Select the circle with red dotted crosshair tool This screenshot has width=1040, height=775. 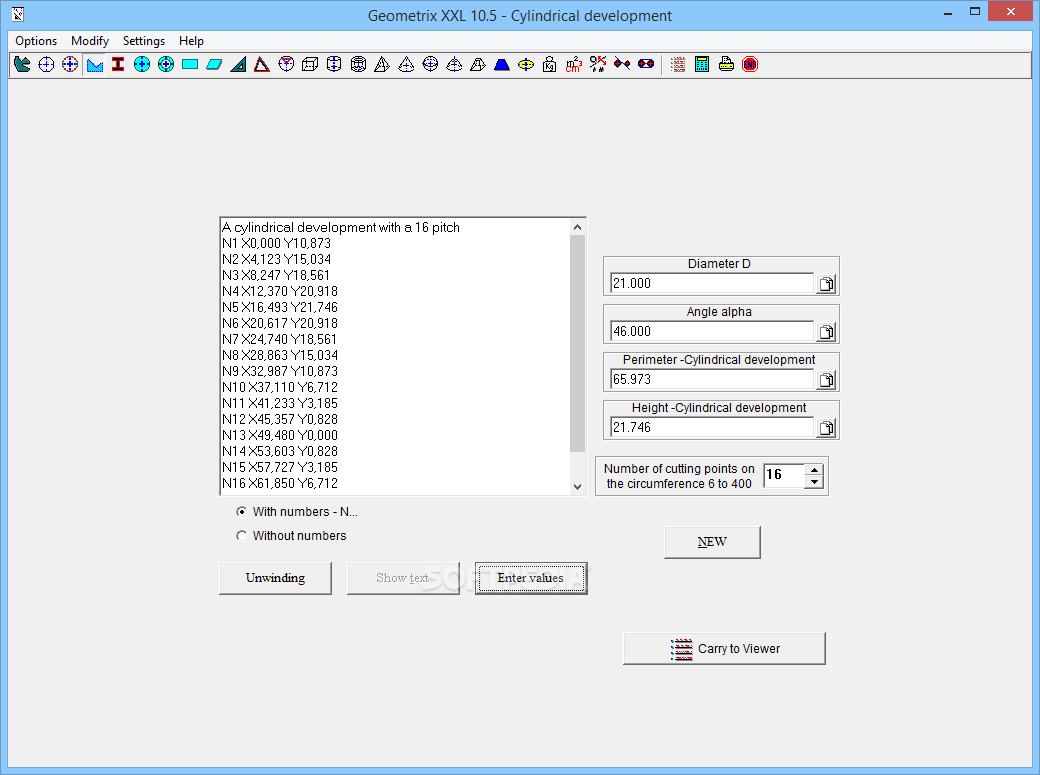[x=70, y=64]
